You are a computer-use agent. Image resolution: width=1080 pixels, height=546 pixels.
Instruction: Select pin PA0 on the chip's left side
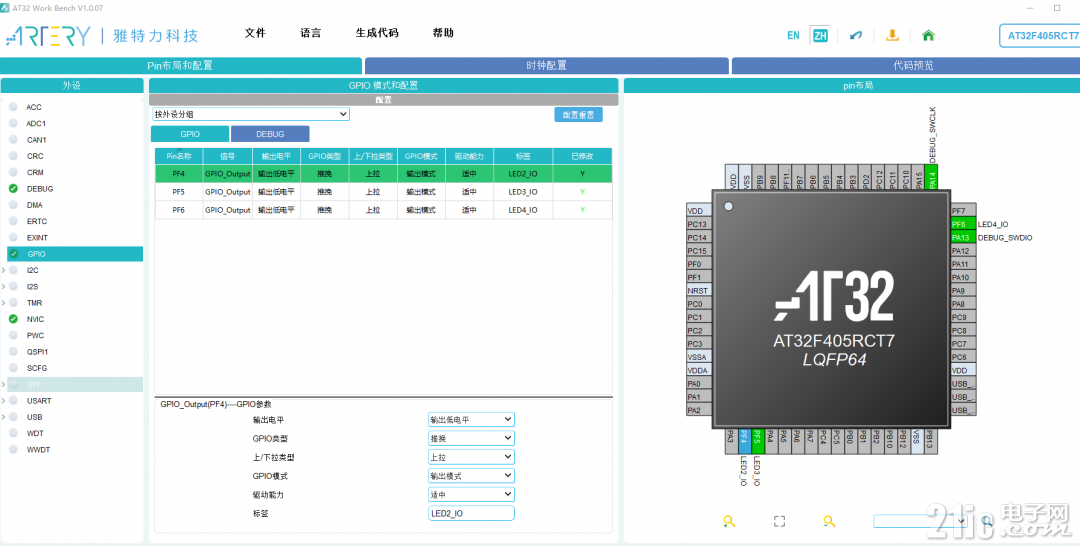coord(698,384)
